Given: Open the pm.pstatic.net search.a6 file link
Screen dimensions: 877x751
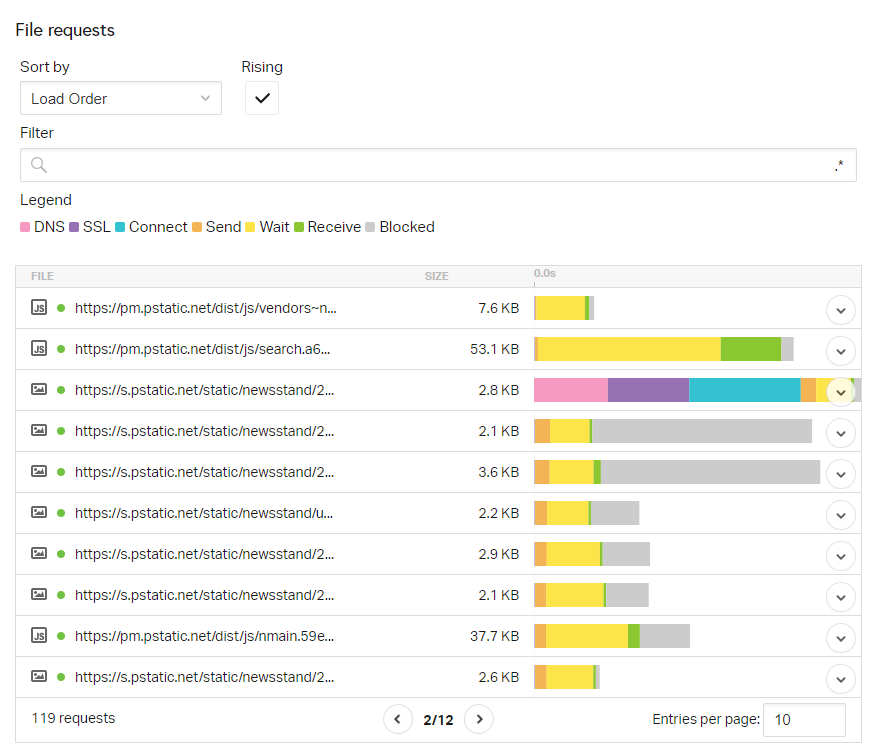Looking at the screenshot, I should [202, 349].
